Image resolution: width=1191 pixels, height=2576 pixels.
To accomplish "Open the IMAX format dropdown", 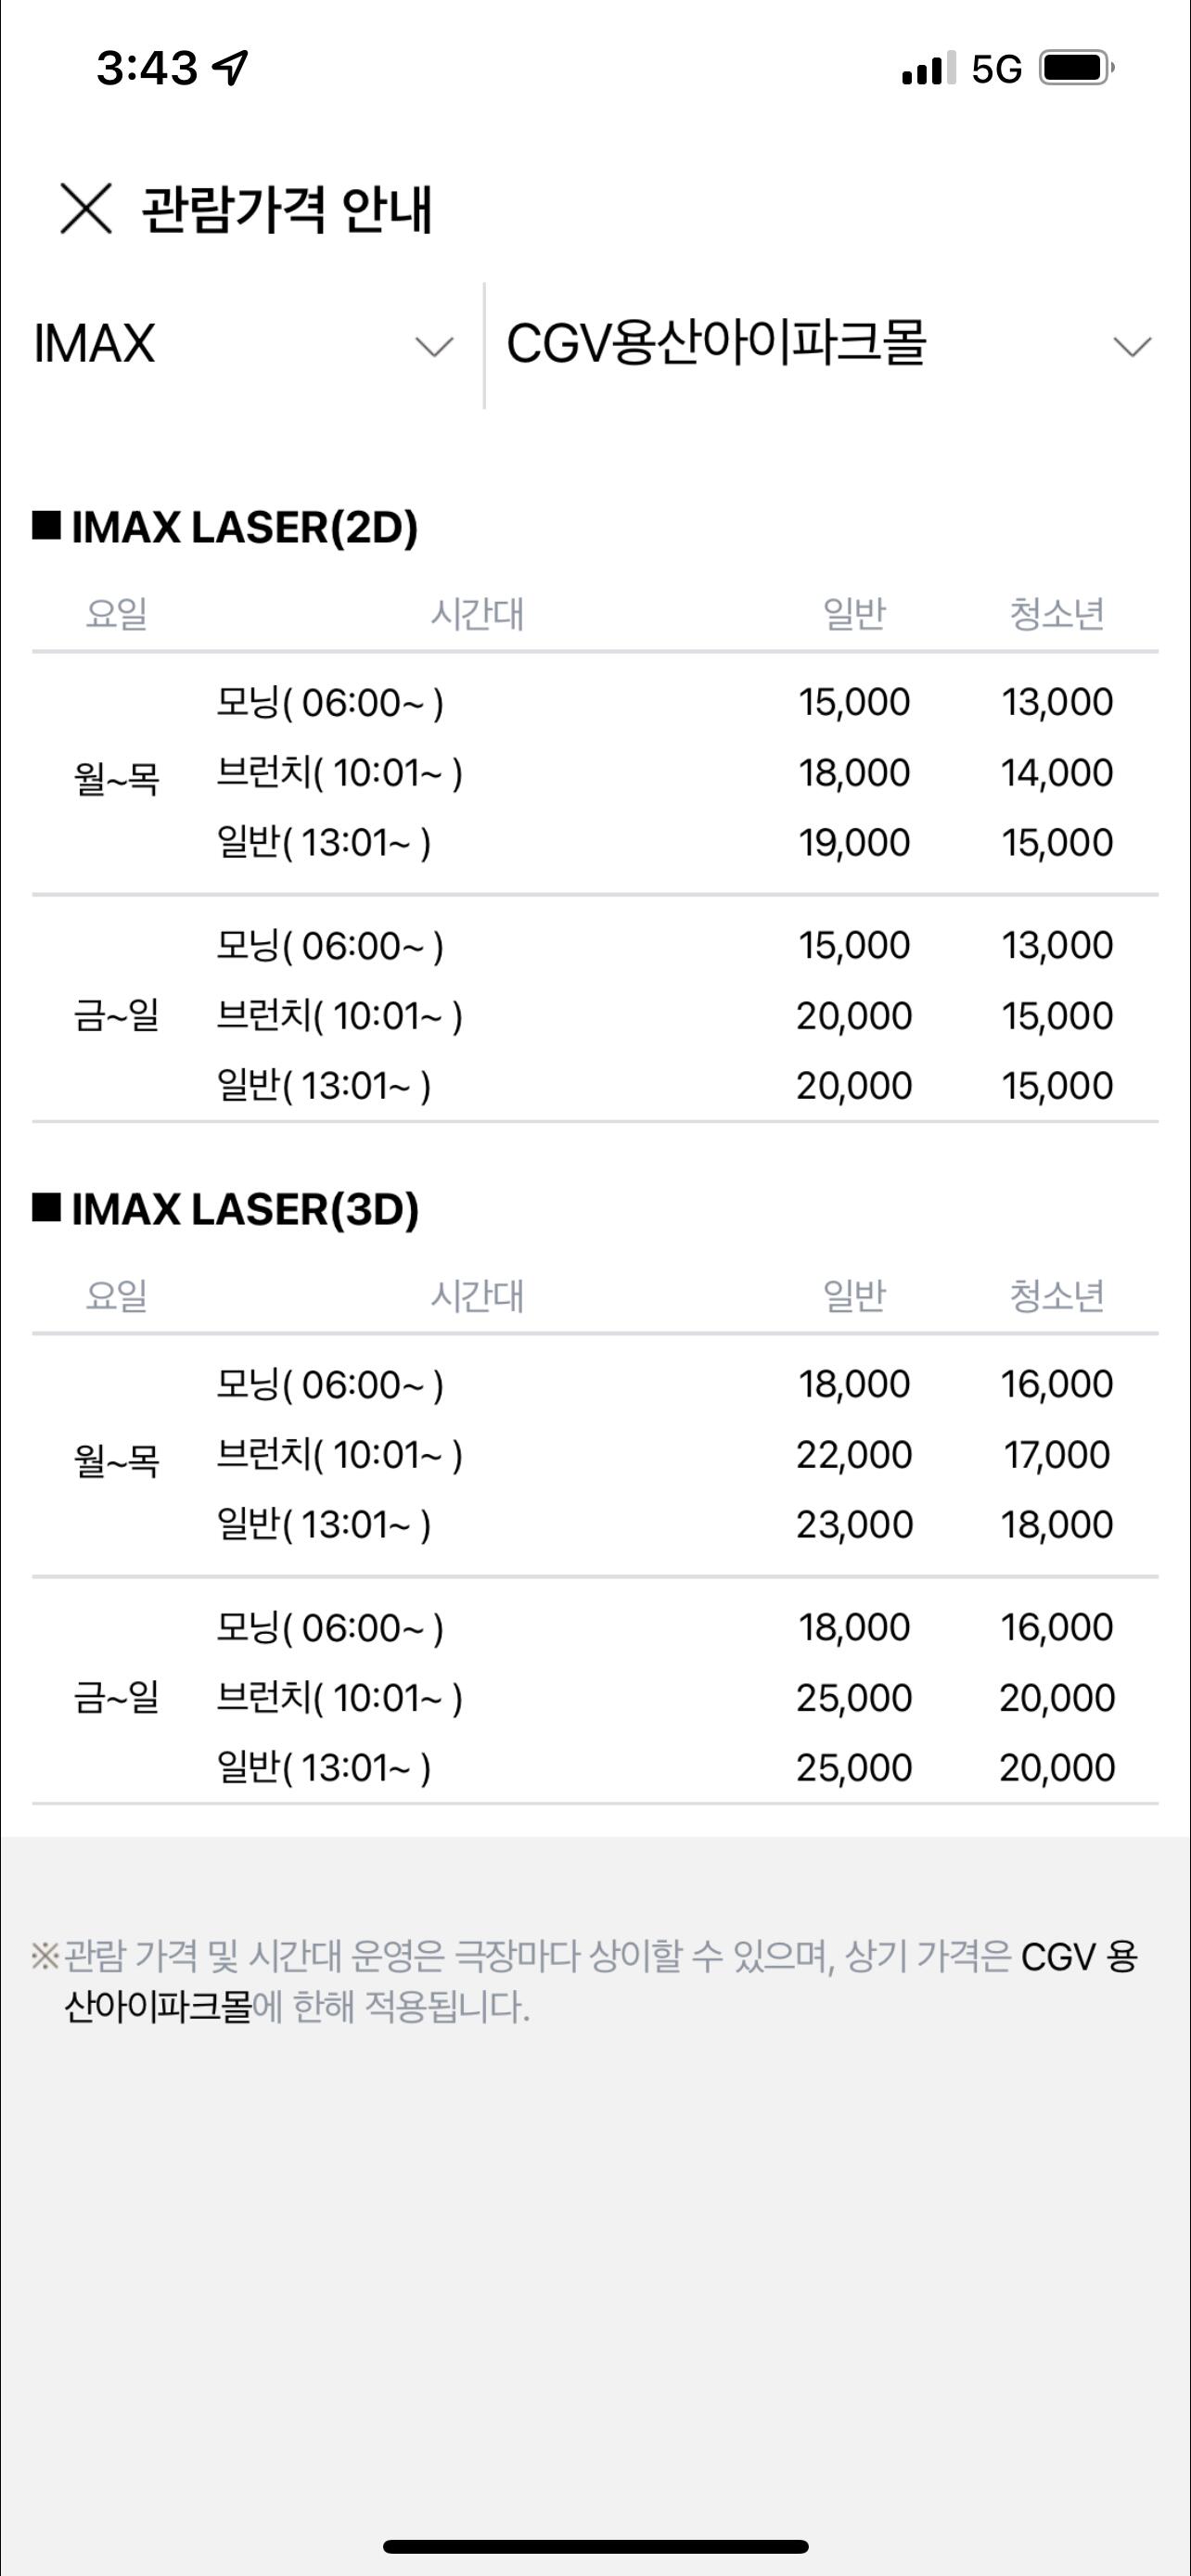I will [x=242, y=345].
